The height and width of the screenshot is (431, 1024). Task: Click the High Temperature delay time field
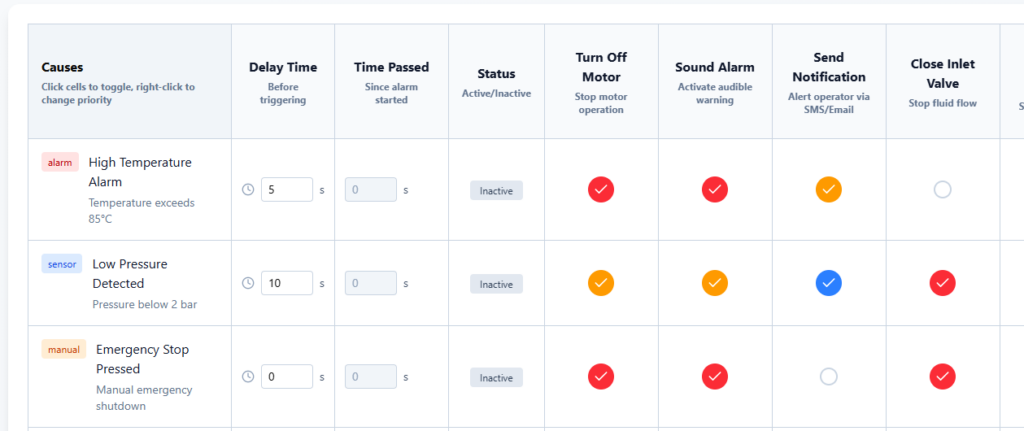286,189
